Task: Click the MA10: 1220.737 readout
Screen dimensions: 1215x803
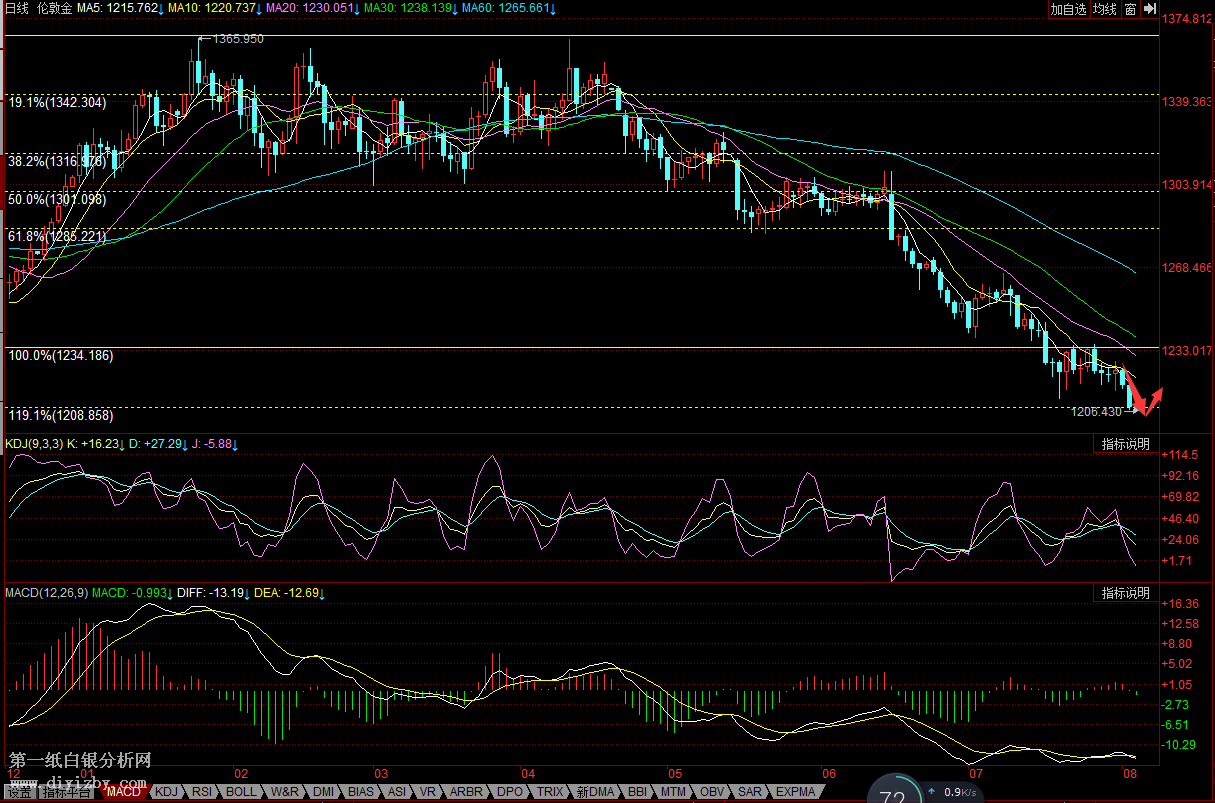Action: click(214, 8)
